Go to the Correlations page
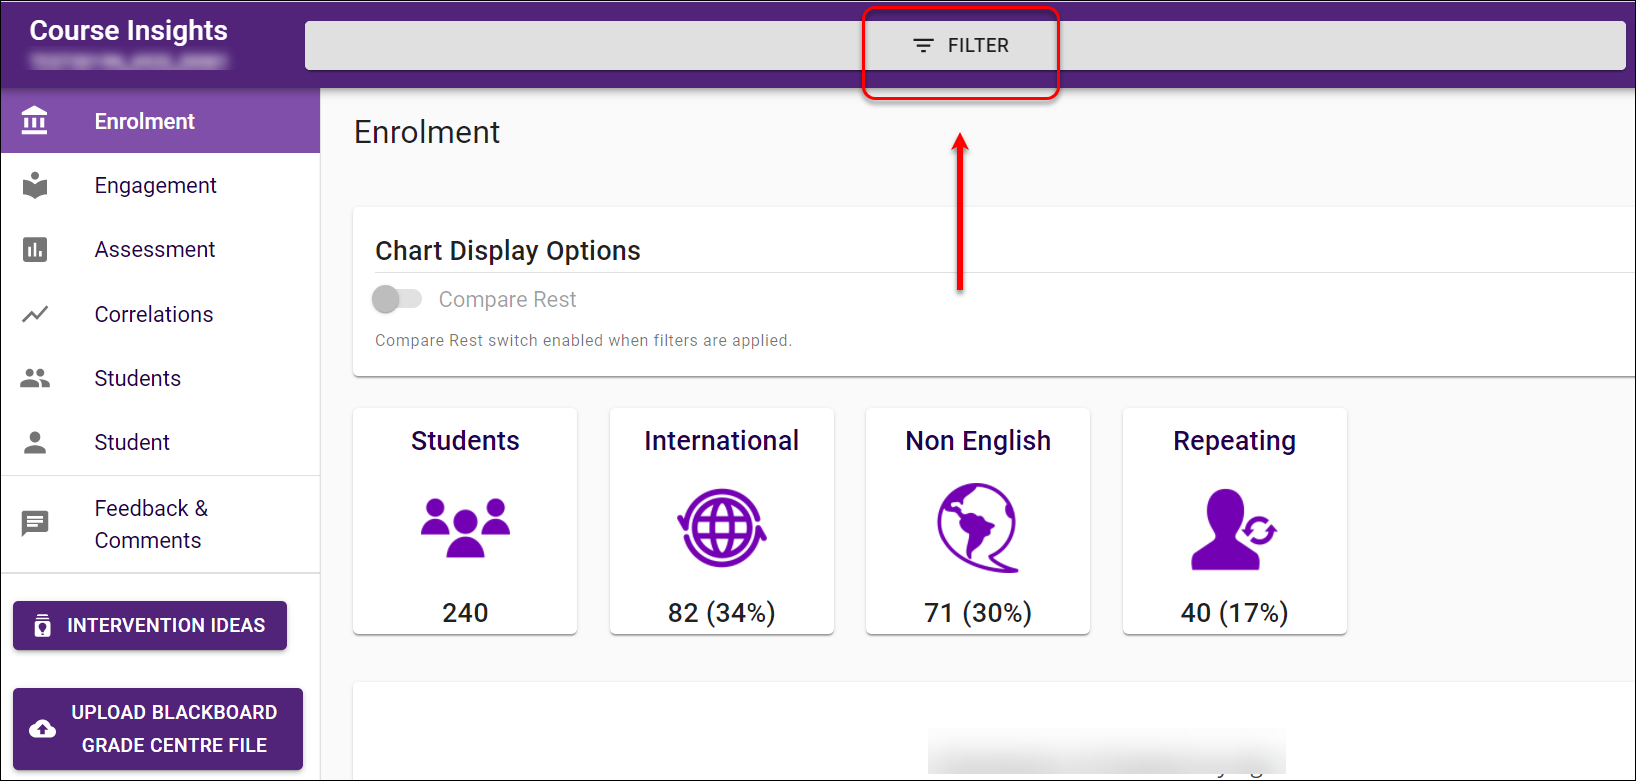This screenshot has width=1636, height=781. 154,314
